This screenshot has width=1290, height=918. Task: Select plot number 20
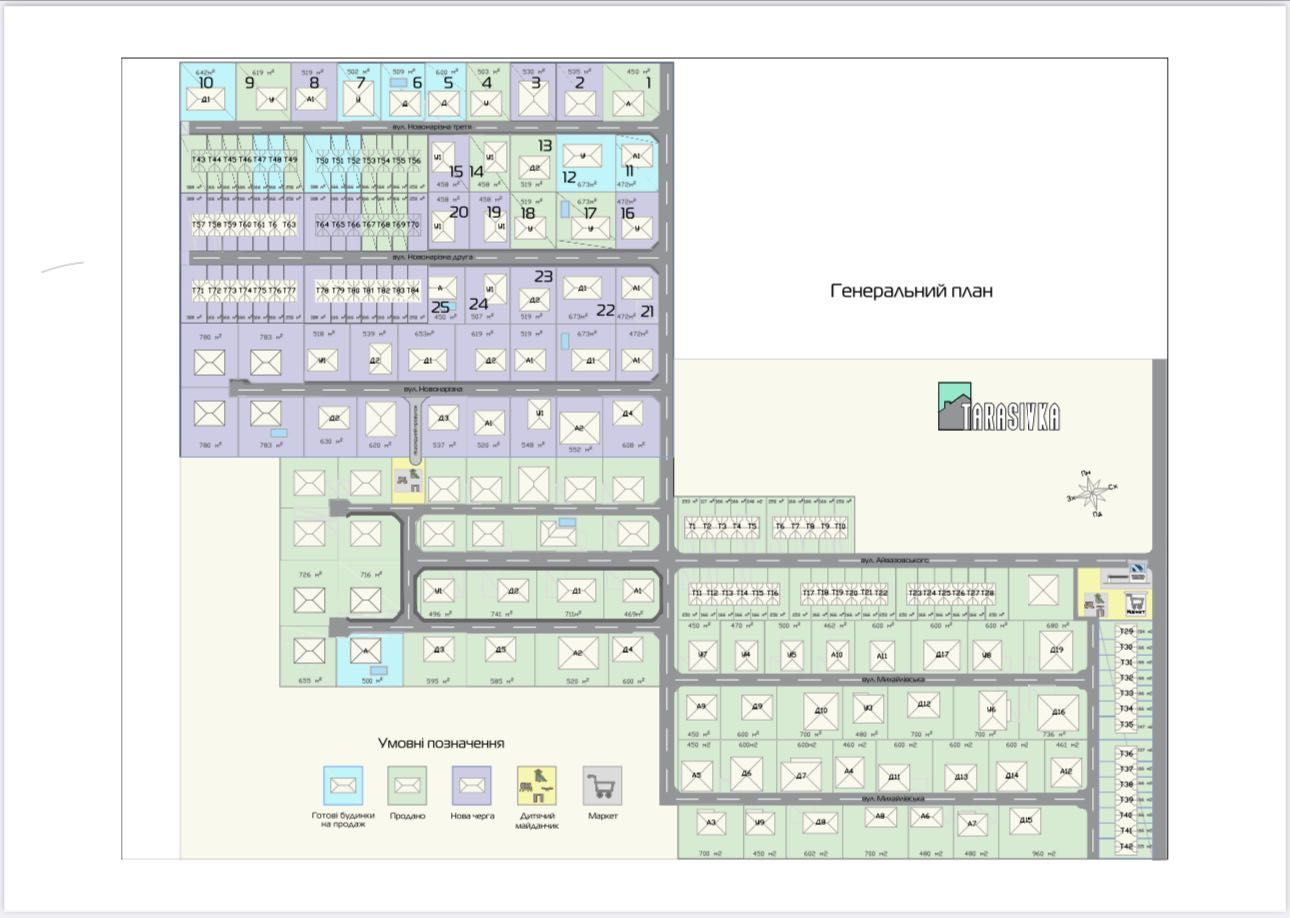click(458, 212)
